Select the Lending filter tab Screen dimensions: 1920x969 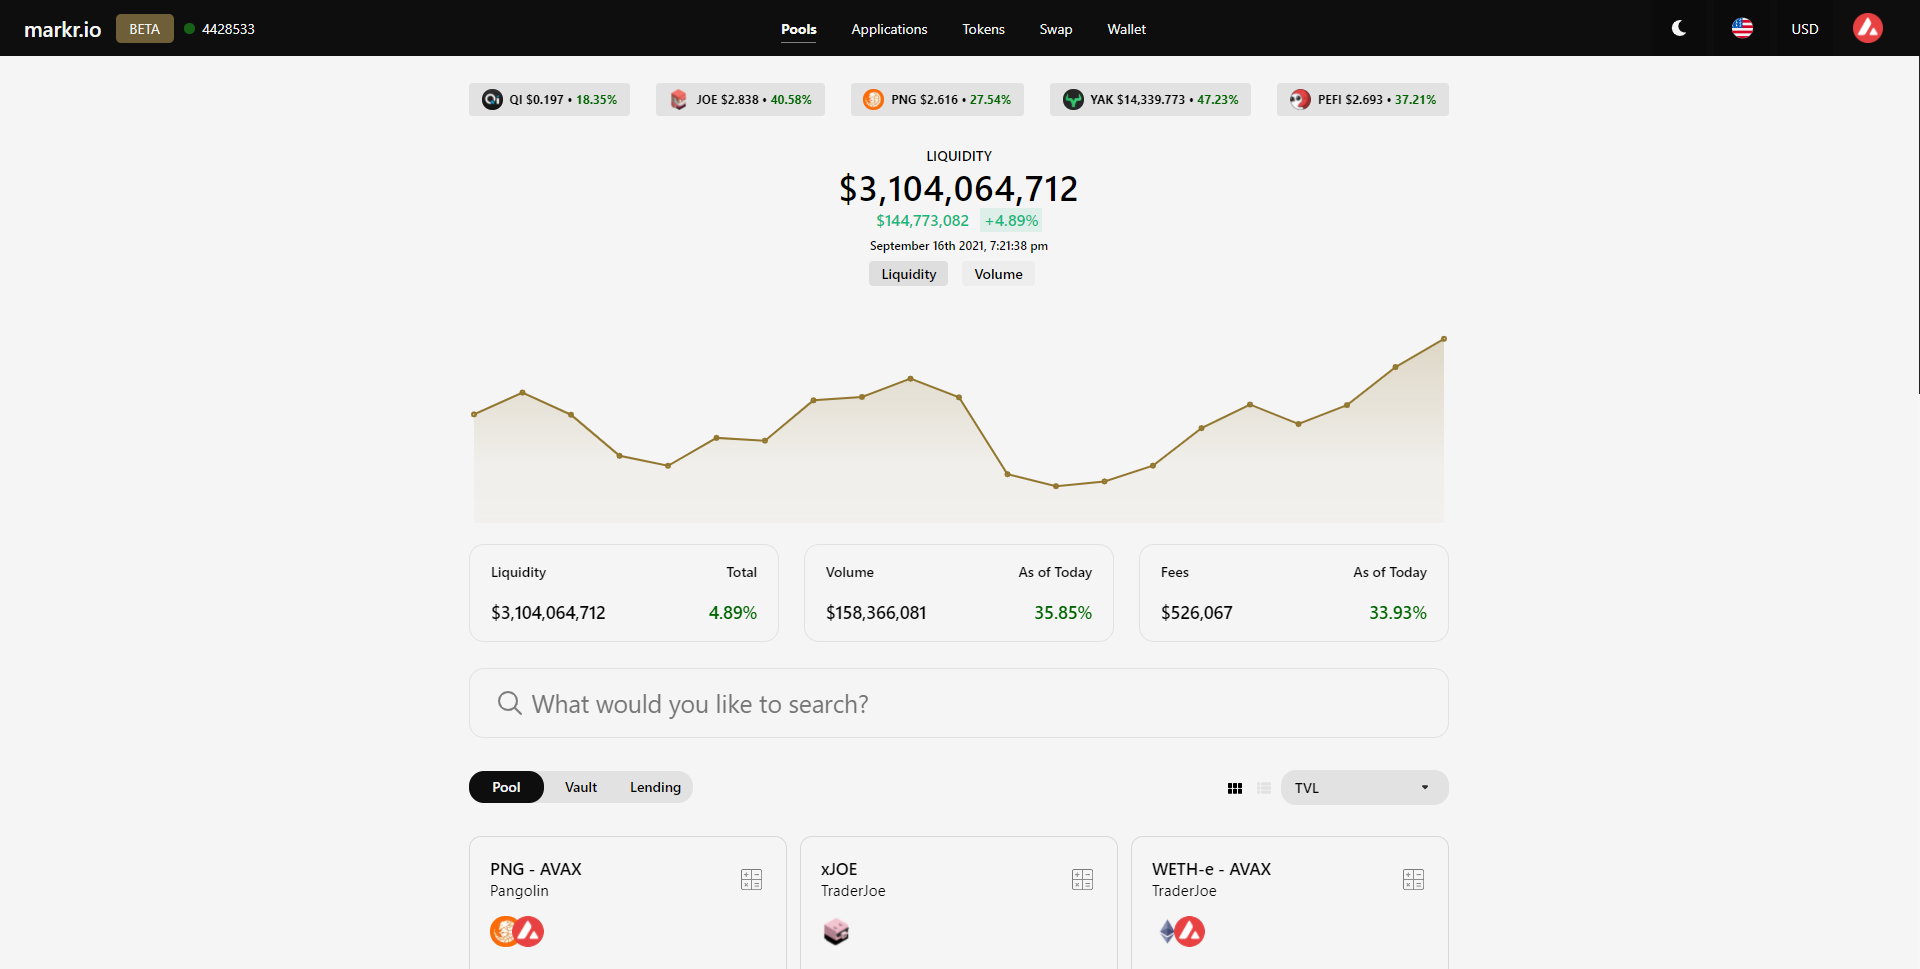pyautogui.click(x=655, y=788)
